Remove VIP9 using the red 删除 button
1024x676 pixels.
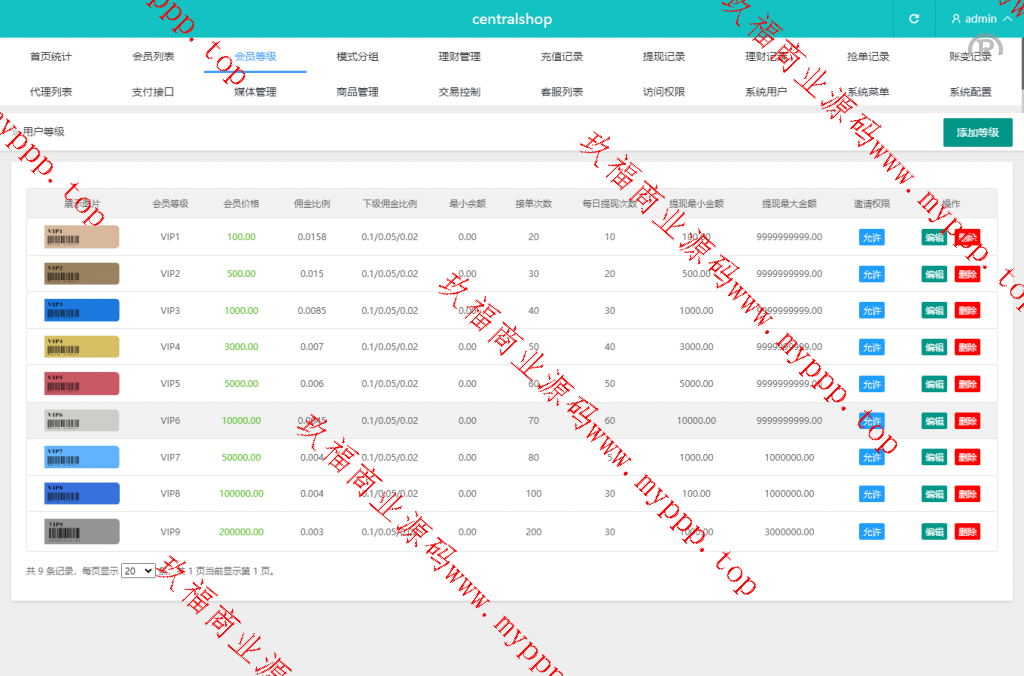(967, 532)
